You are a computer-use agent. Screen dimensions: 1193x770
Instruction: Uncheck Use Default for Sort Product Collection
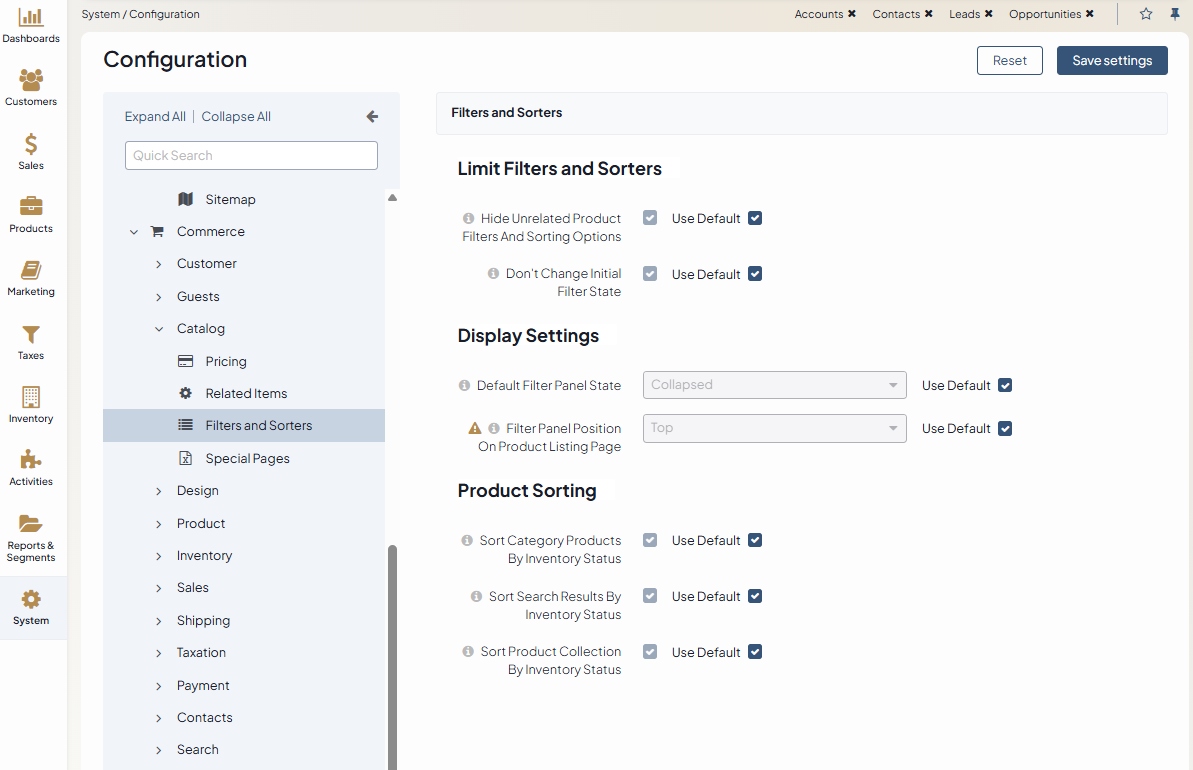point(755,652)
